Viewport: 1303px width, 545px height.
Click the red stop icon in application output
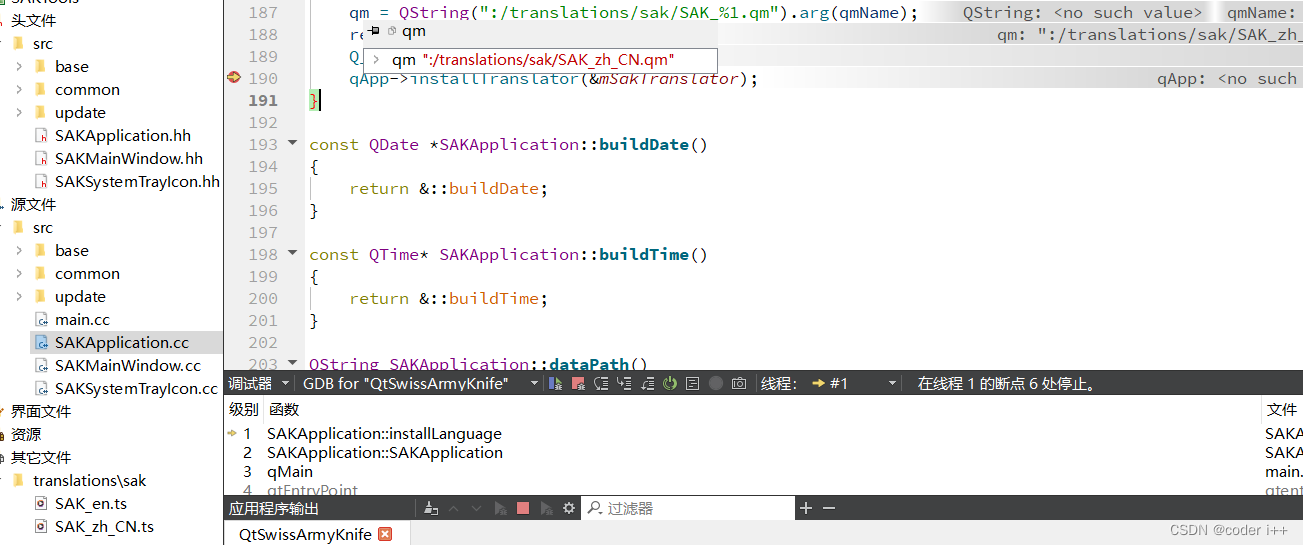(x=522, y=509)
